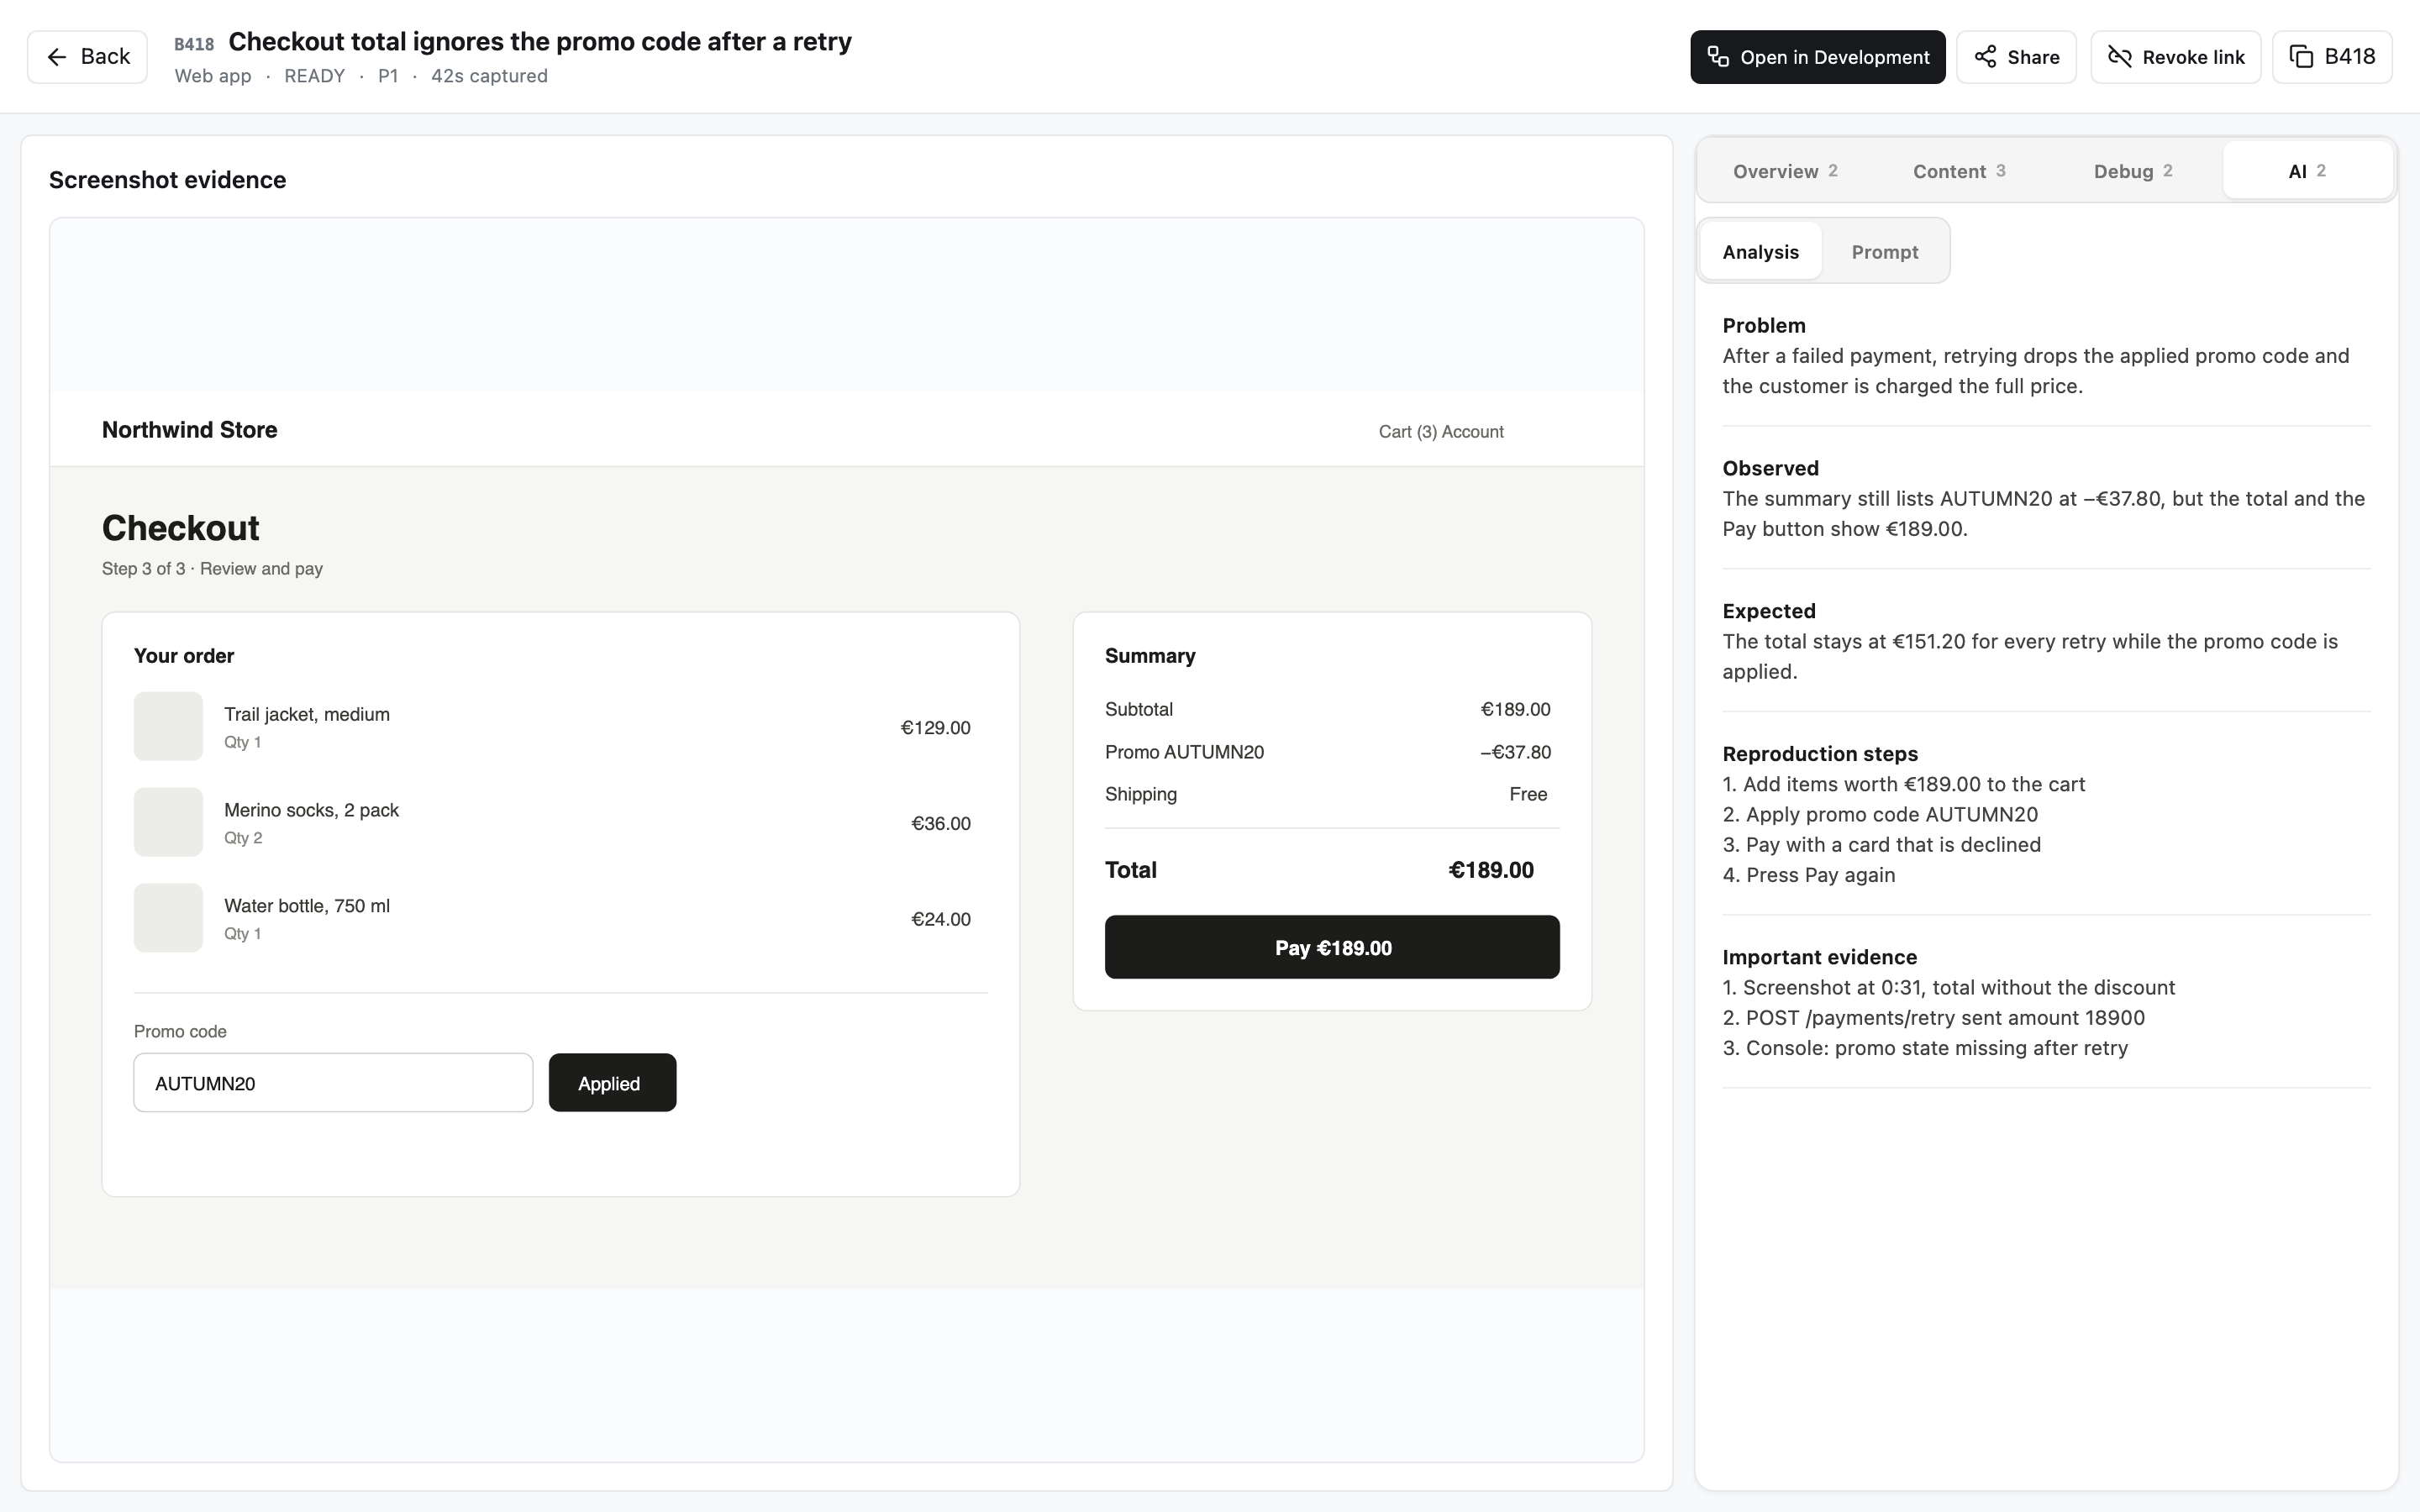Viewport: 2420px width, 1512px height.
Task: Click the '42s captured' text
Action: click(489, 76)
